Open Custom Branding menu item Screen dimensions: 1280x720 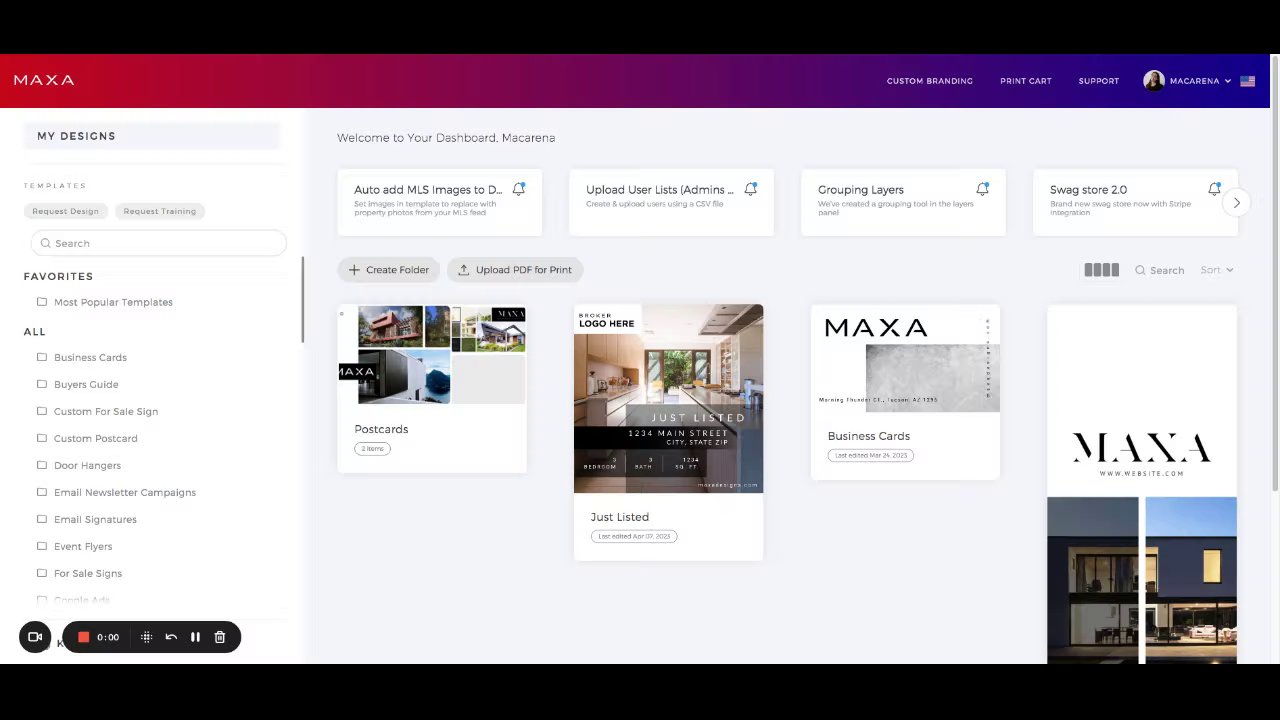(x=930, y=81)
